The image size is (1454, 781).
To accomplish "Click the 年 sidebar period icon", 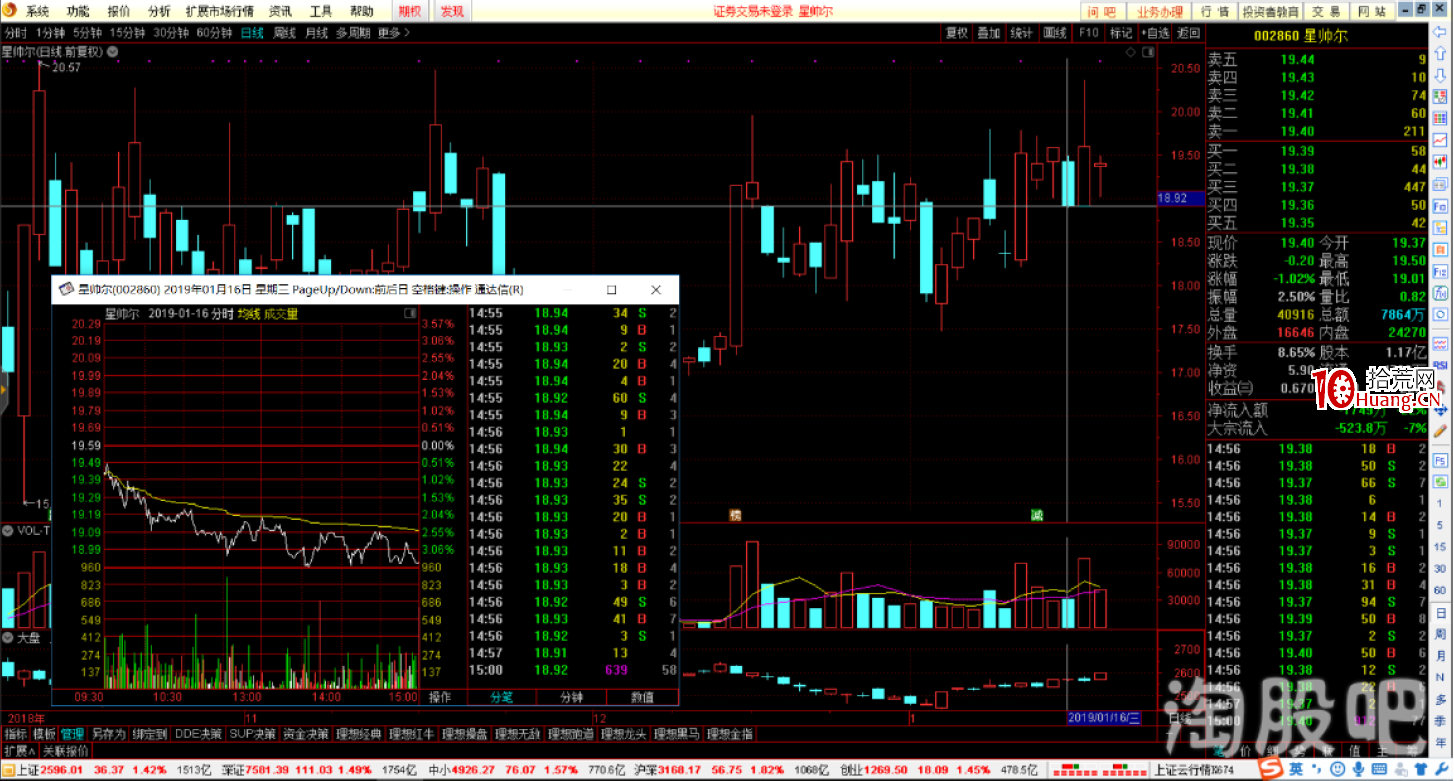I will [x=1441, y=742].
